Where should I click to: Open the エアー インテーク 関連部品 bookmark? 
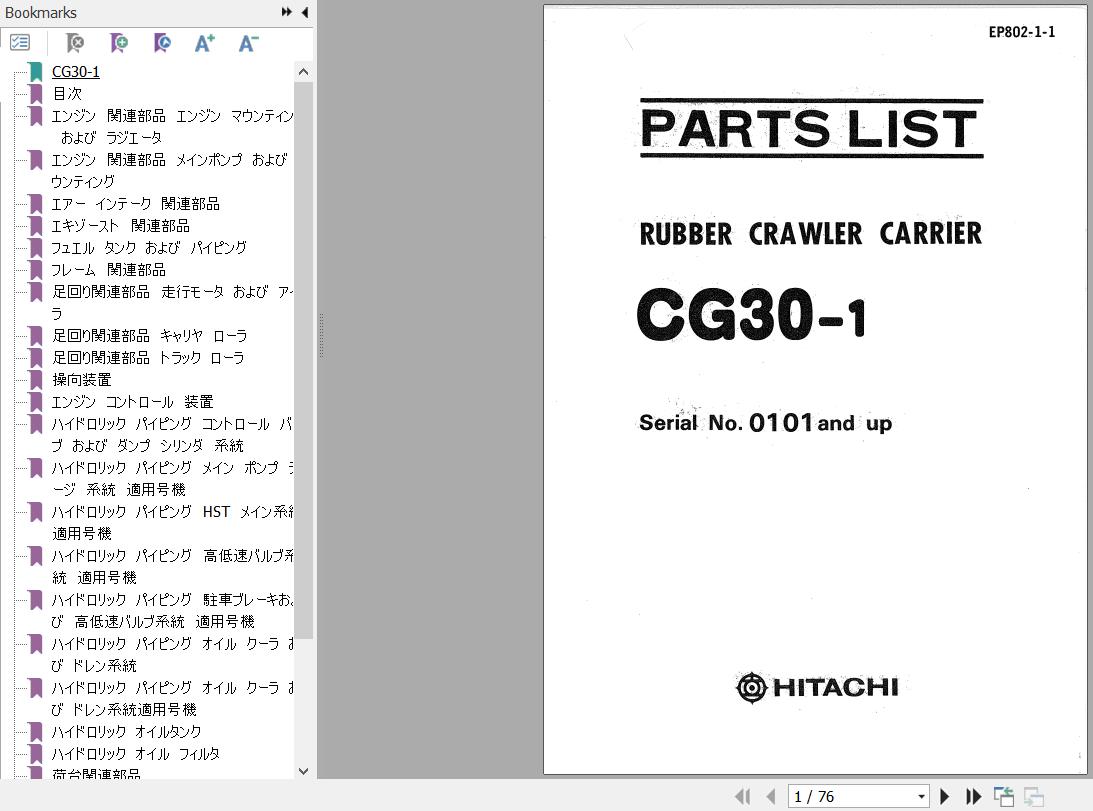[x=136, y=204]
